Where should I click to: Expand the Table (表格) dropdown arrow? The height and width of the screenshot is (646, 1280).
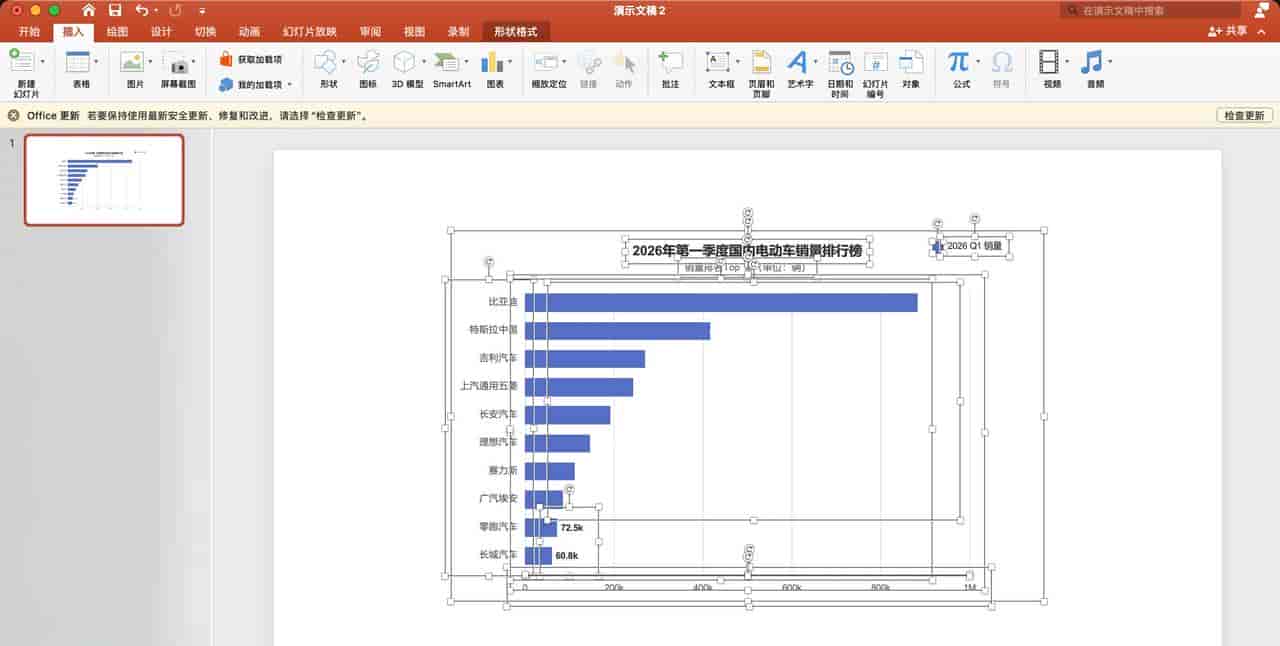coord(96,62)
